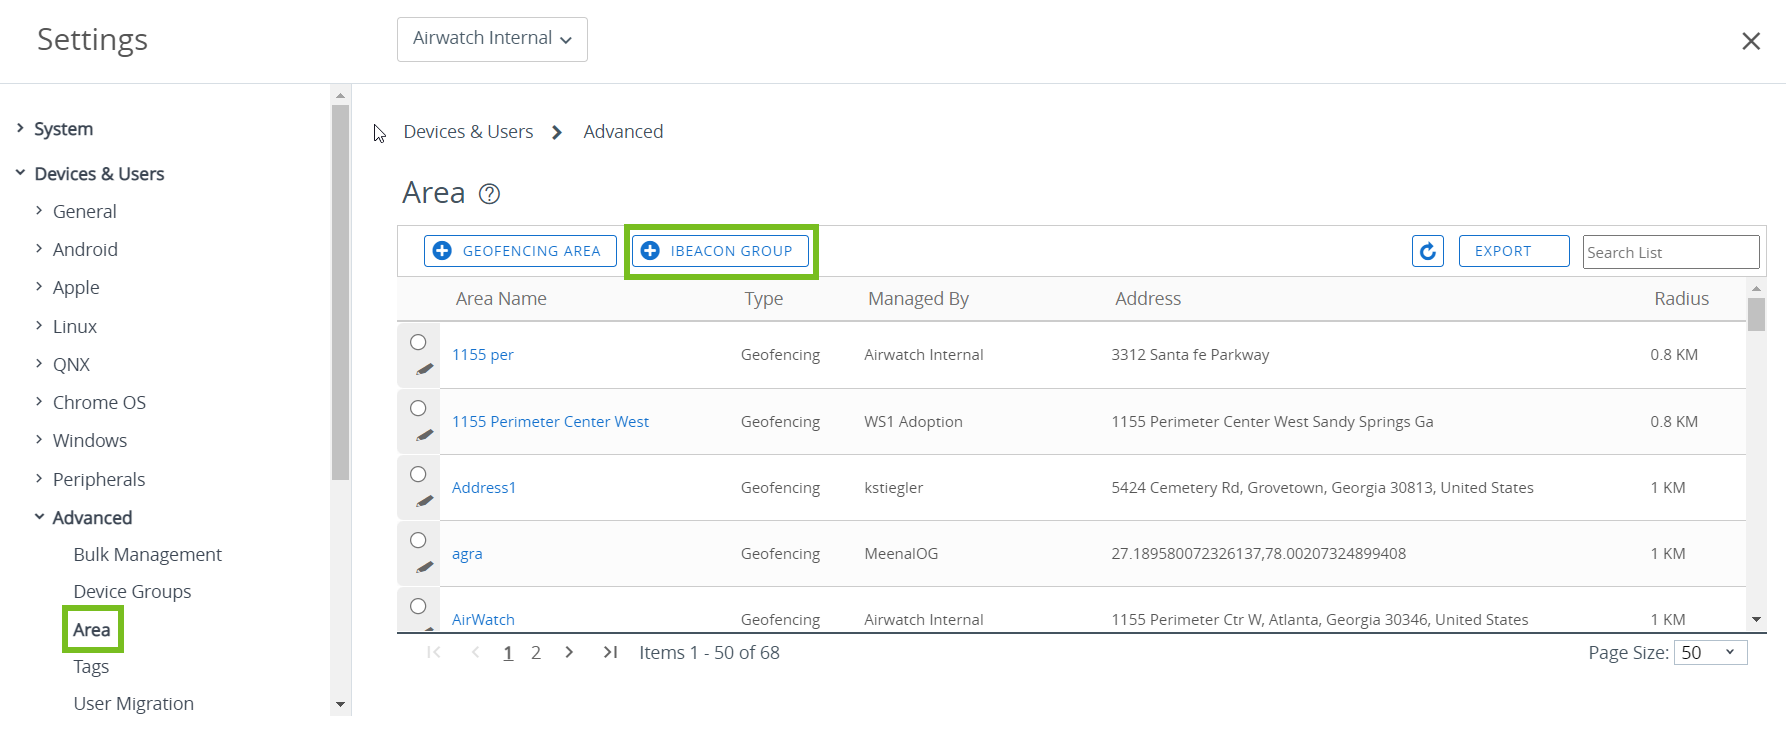Image resolution: width=1786 pixels, height=736 pixels.
Task: Click the breadcrumb chevron after Devices & Users
Action: [557, 132]
